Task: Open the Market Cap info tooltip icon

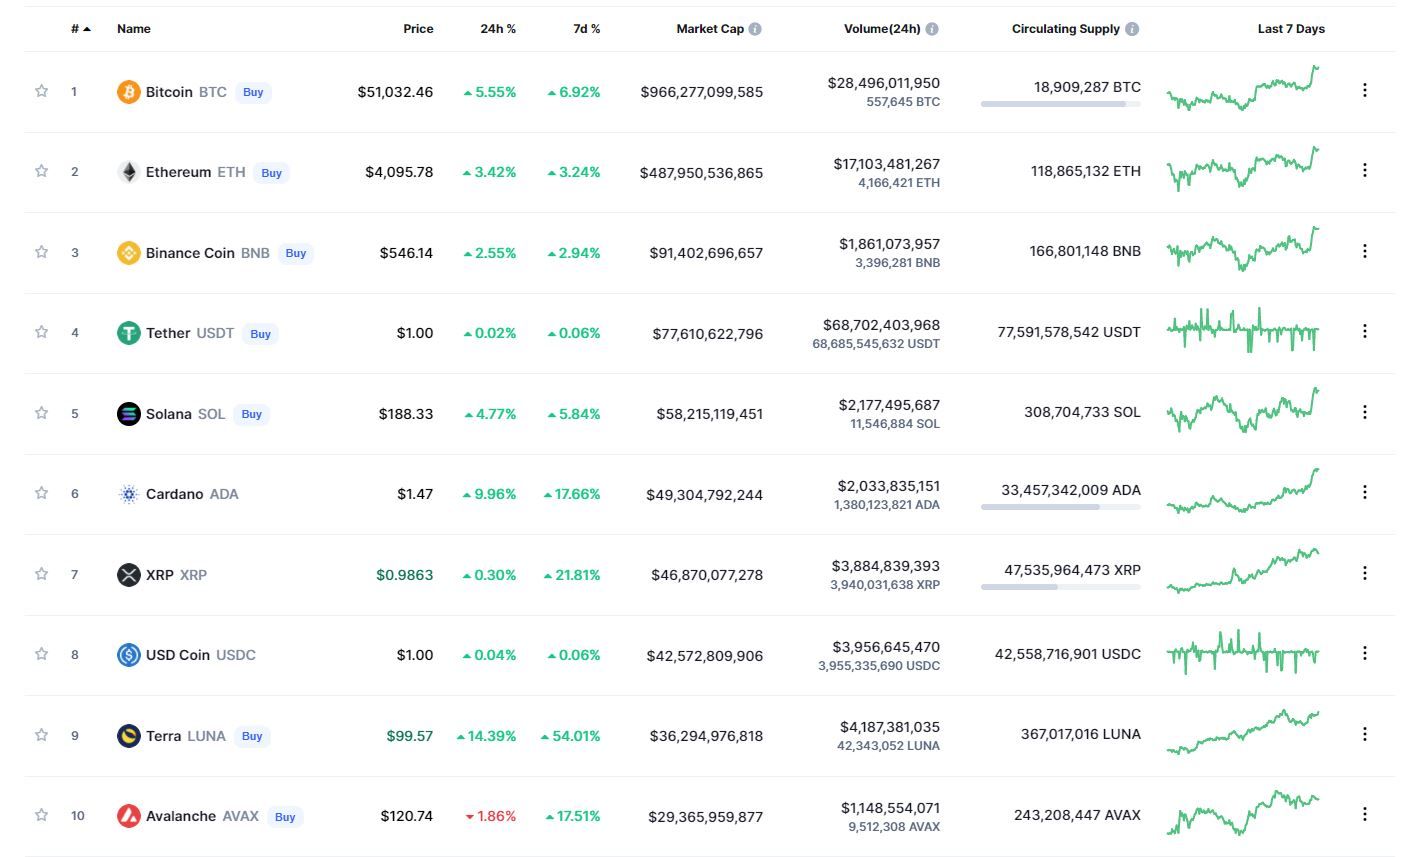Action: (x=755, y=29)
